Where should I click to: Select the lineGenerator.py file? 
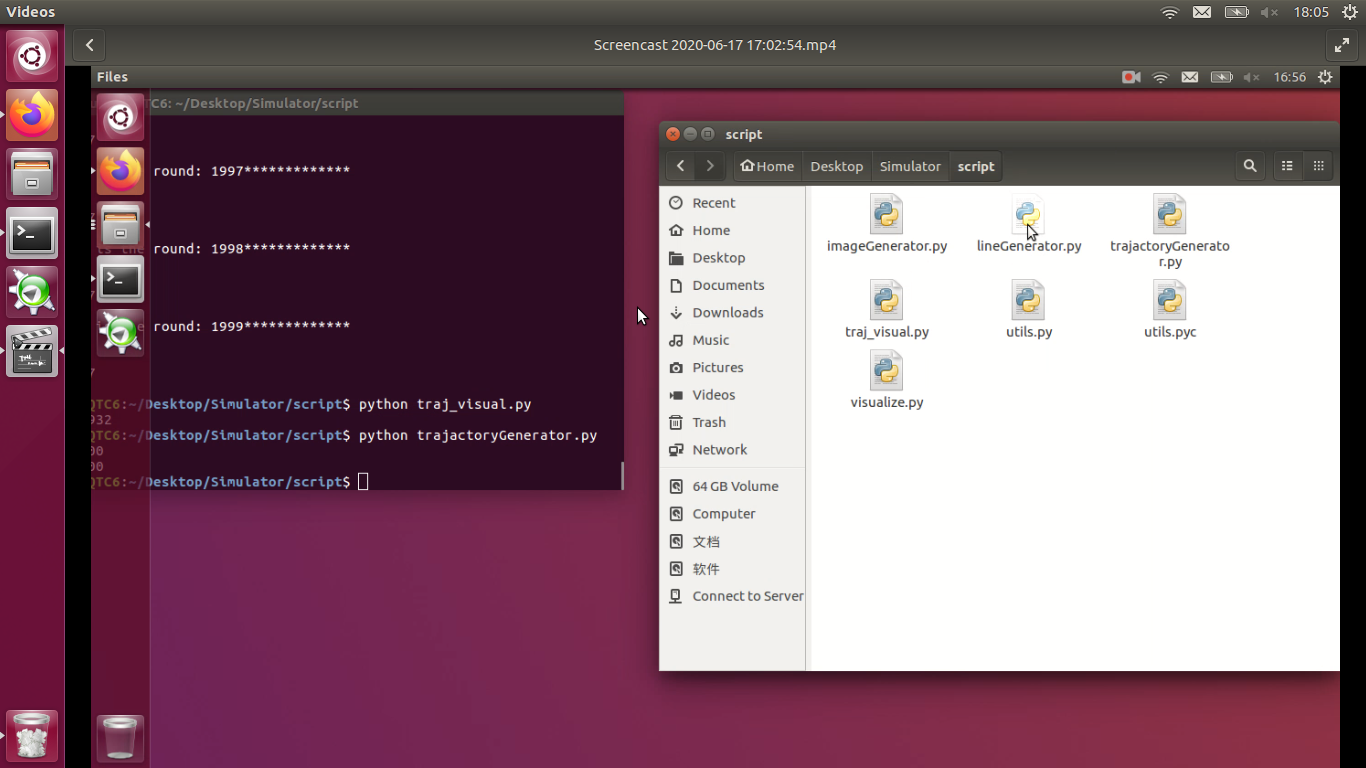[x=1029, y=224]
